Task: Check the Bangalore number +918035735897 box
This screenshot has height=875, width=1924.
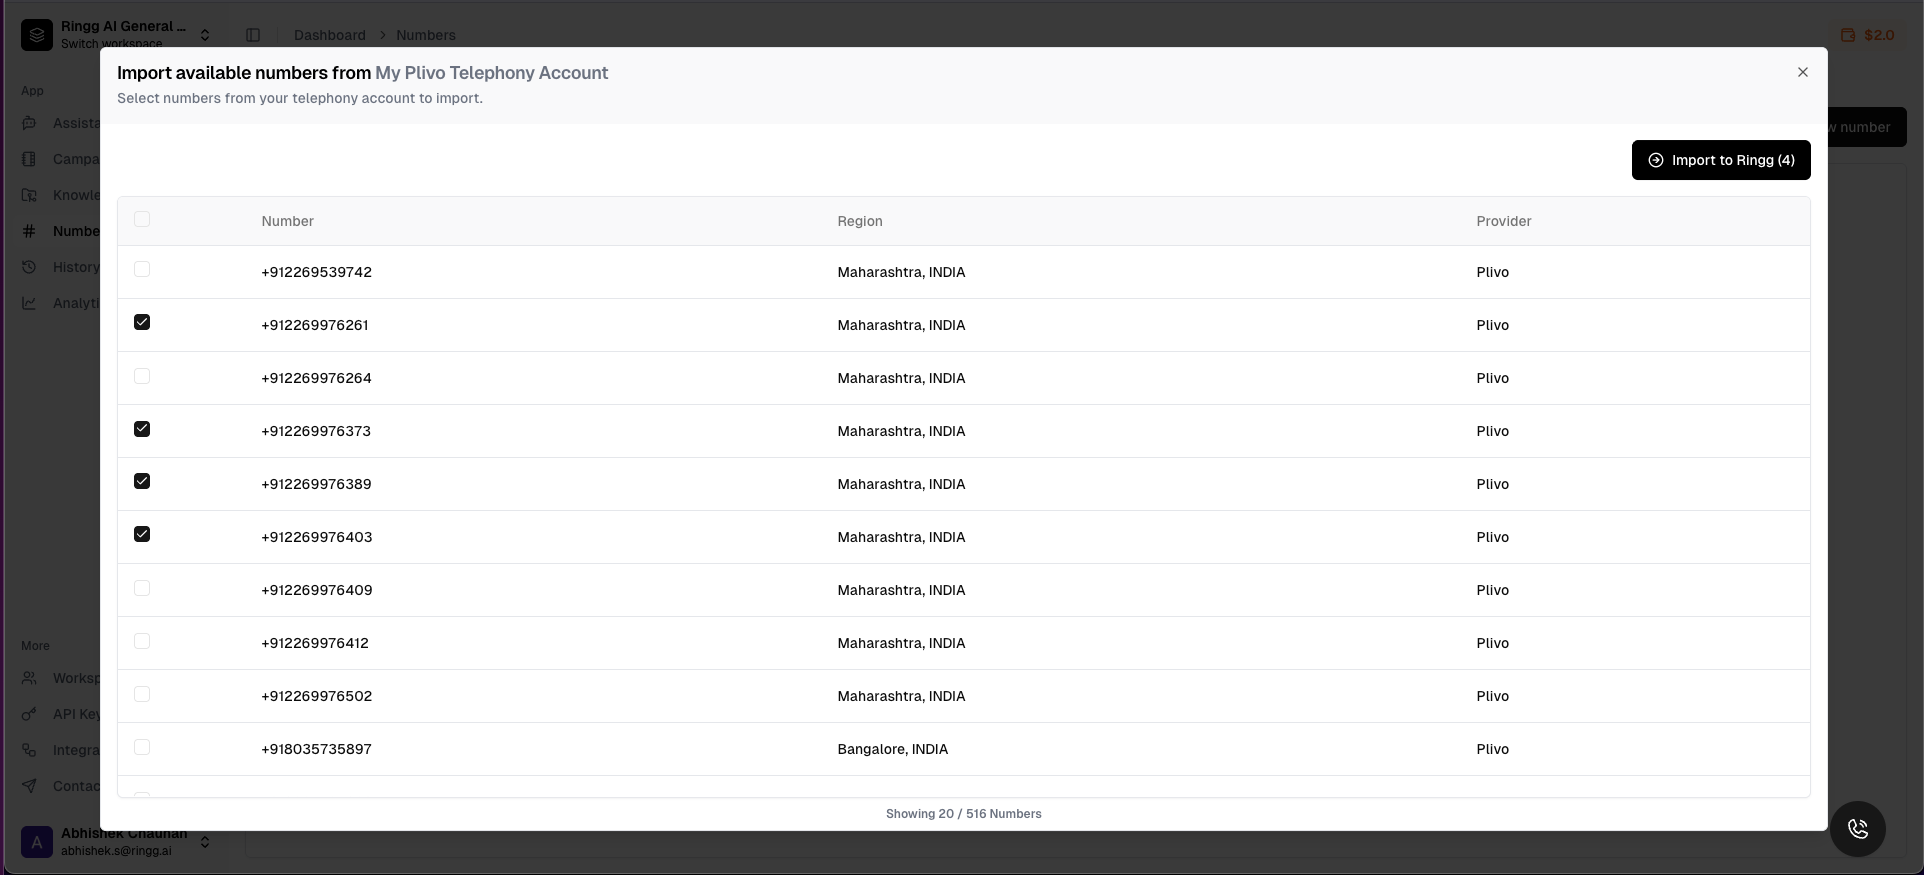Action: pos(142,747)
